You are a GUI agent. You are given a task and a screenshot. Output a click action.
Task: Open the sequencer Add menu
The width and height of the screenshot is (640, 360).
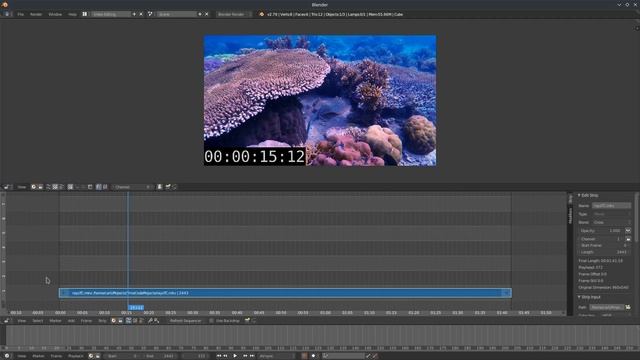(71, 321)
